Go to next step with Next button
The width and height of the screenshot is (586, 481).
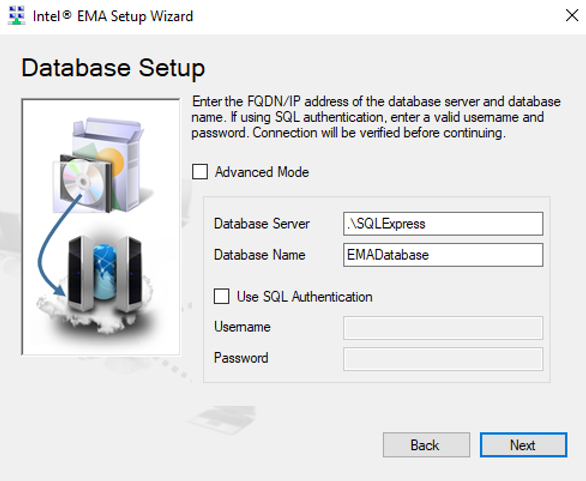click(x=523, y=445)
